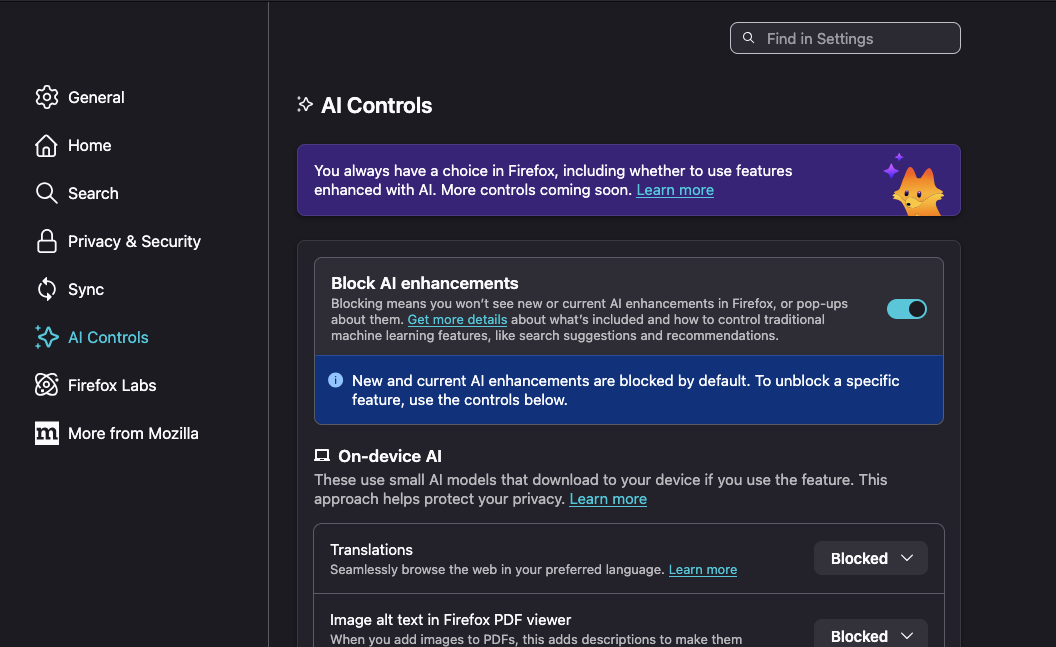Open the Privacy & Security settings section
The image size is (1056, 647).
(x=134, y=241)
